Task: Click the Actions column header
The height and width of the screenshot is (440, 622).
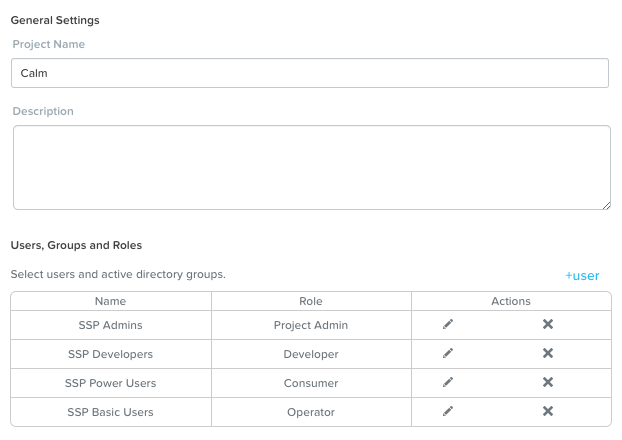Action: [511, 301]
